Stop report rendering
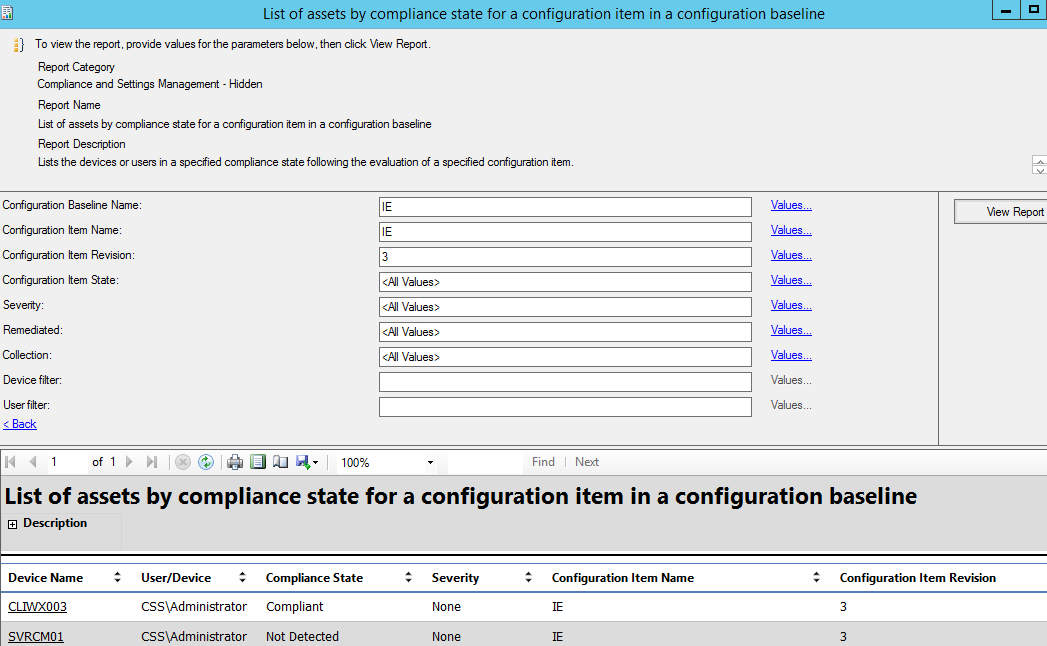Screen dimensions: 1047x646 (x=183, y=462)
